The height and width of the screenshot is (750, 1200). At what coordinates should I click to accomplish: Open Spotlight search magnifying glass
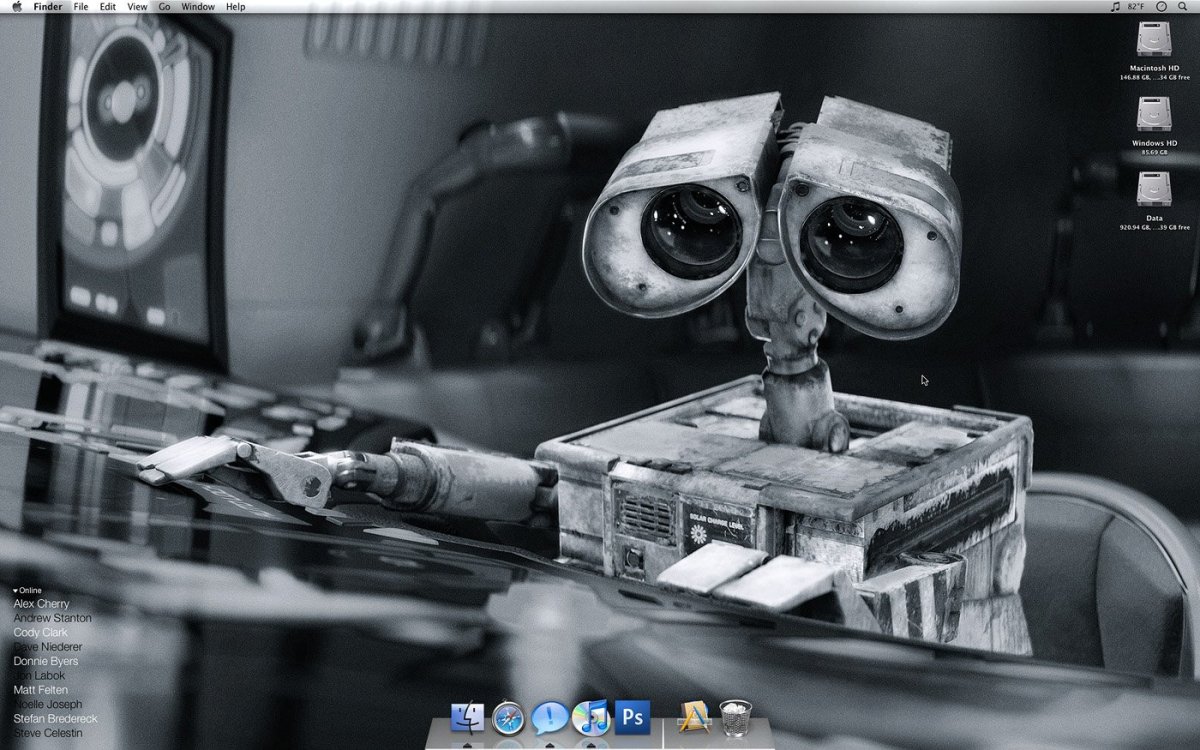pyautogui.click(x=1183, y=6)
